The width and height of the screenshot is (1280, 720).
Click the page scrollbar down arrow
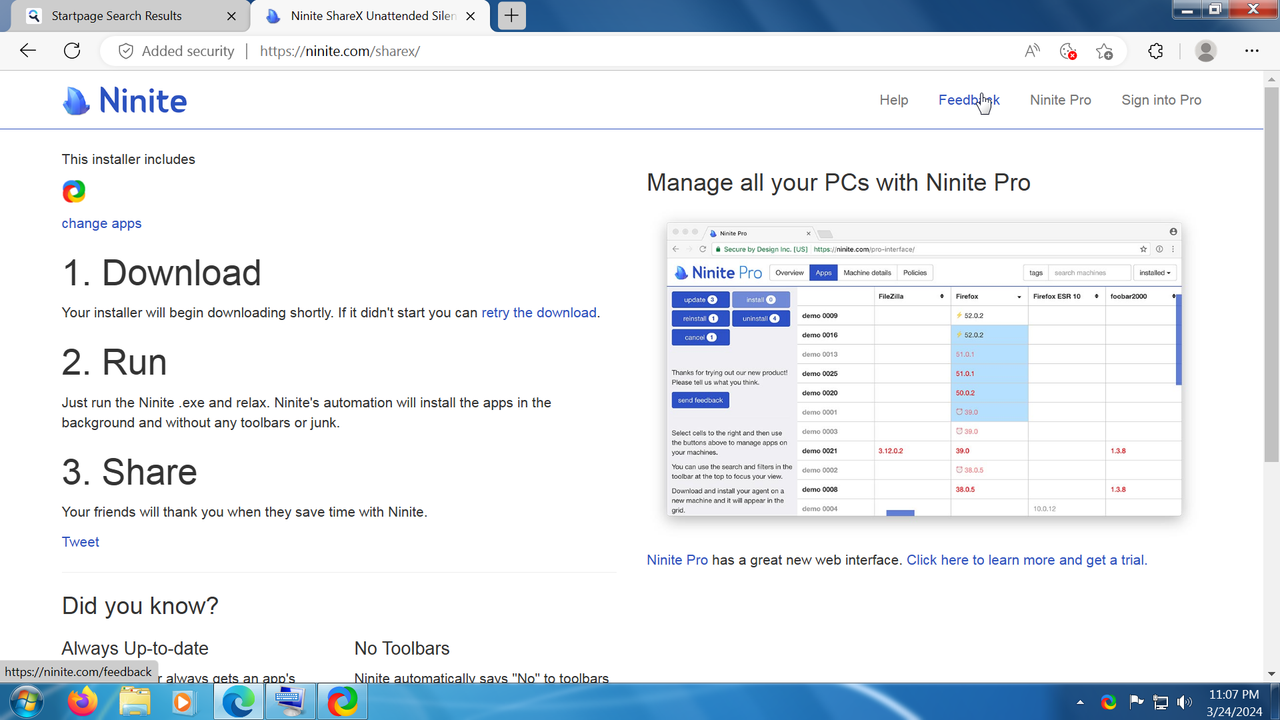click(x=1271, y=673)
